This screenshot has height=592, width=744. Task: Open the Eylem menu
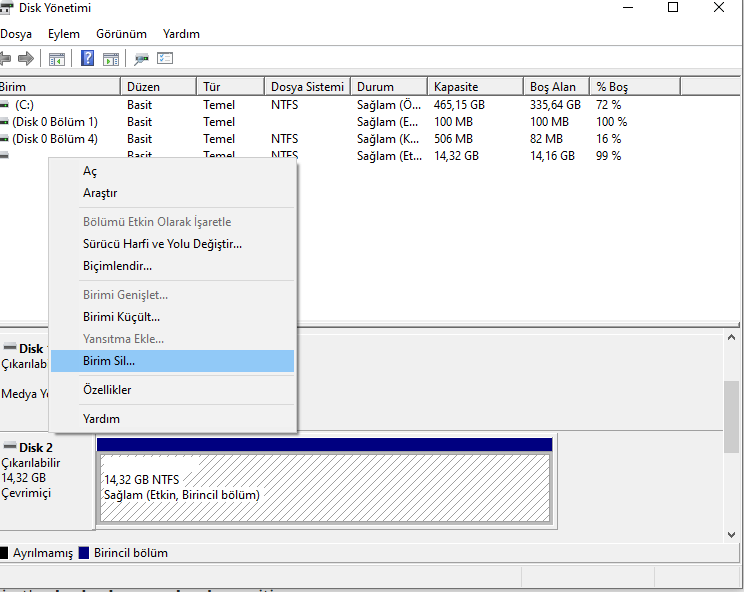63,33
